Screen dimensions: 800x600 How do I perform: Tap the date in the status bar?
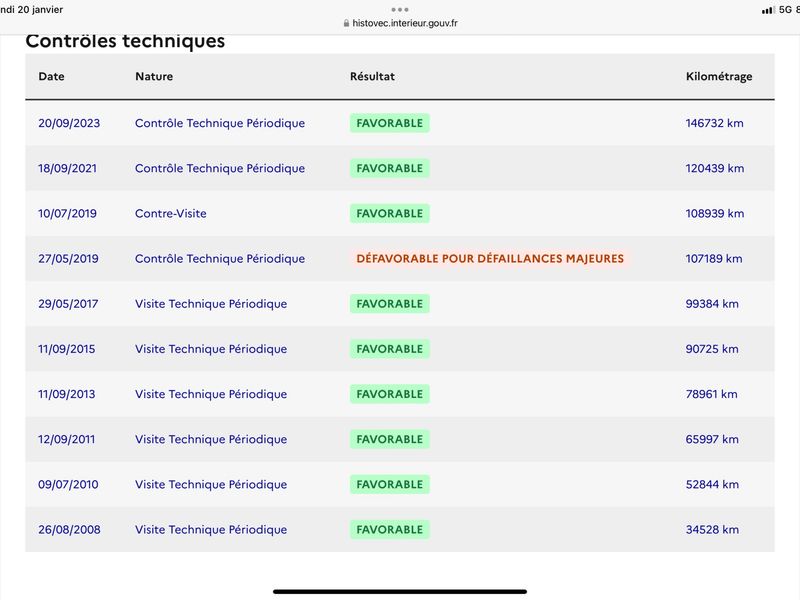click(32, 10)
